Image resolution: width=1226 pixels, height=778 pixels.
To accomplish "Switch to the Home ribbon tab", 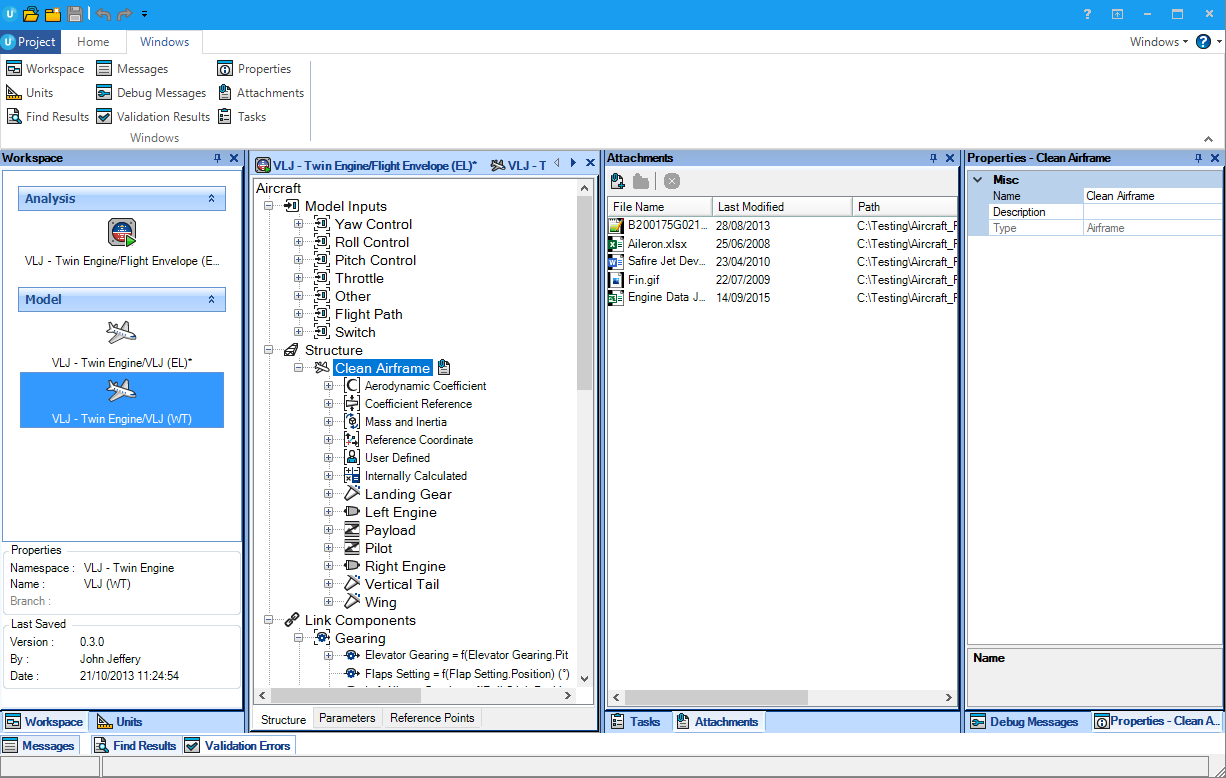I will tap(93, 42).
